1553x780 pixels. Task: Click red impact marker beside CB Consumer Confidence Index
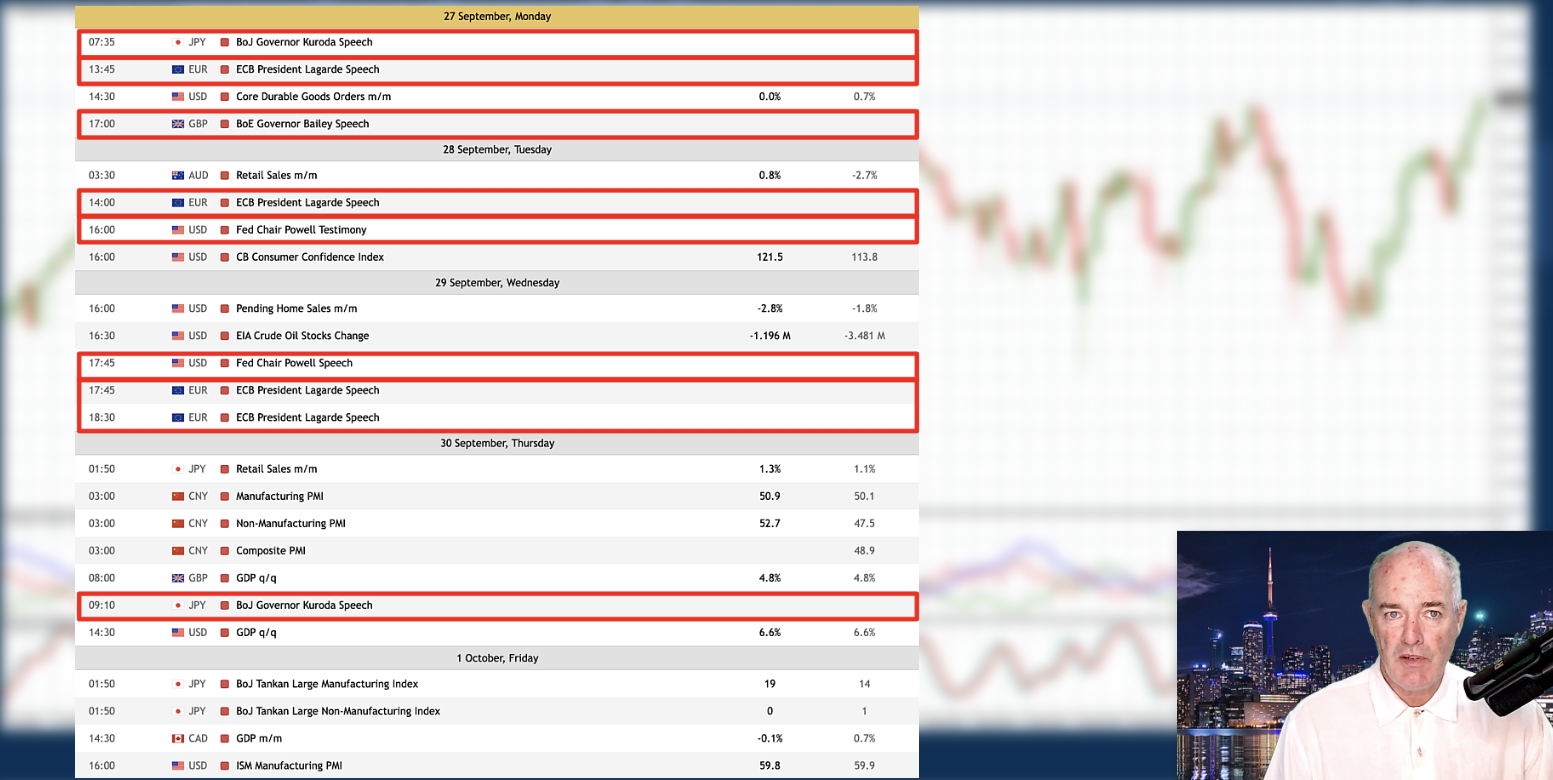pyautogui.click(x=225, y=257)
